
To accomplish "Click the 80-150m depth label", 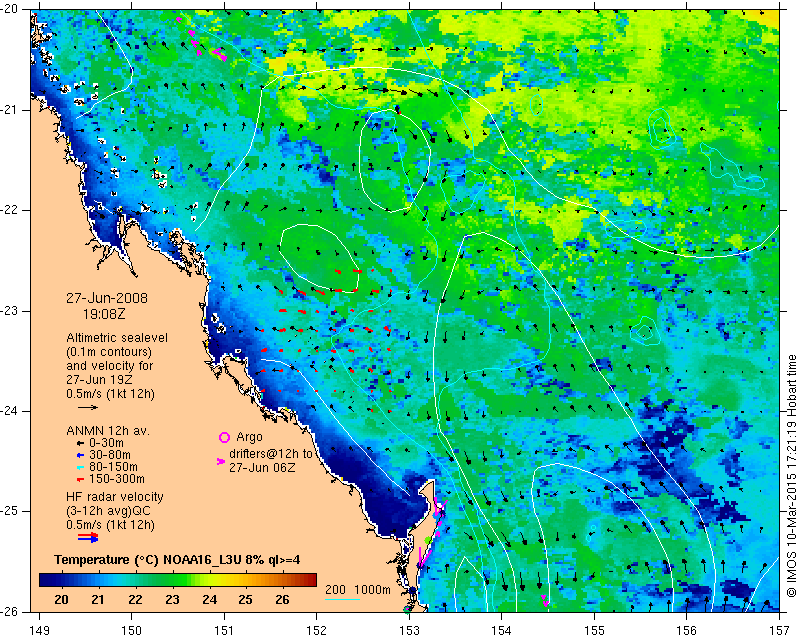I will click(x=113, y=467).
